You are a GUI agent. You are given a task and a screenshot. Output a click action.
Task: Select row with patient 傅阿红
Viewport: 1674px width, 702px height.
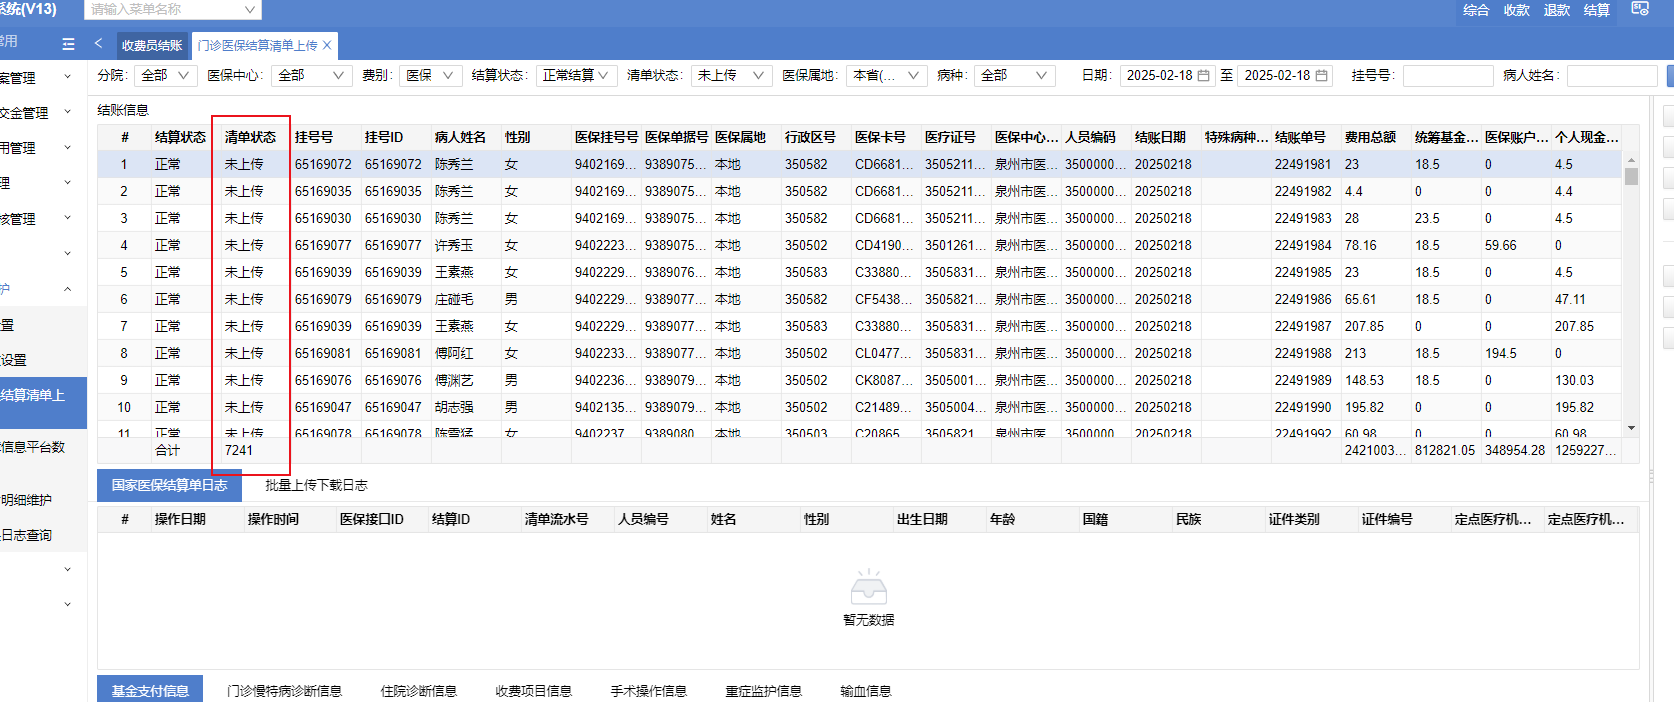(859, 353)
